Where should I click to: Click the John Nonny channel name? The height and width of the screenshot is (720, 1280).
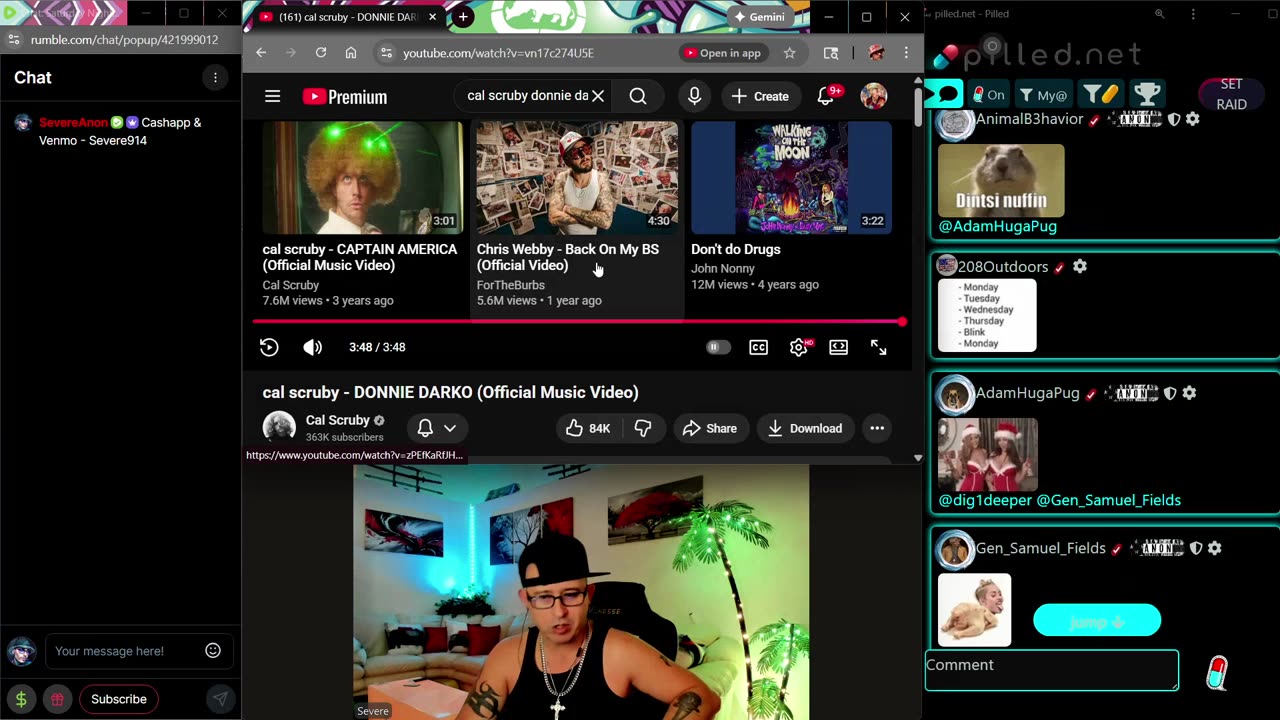(723, 268)
